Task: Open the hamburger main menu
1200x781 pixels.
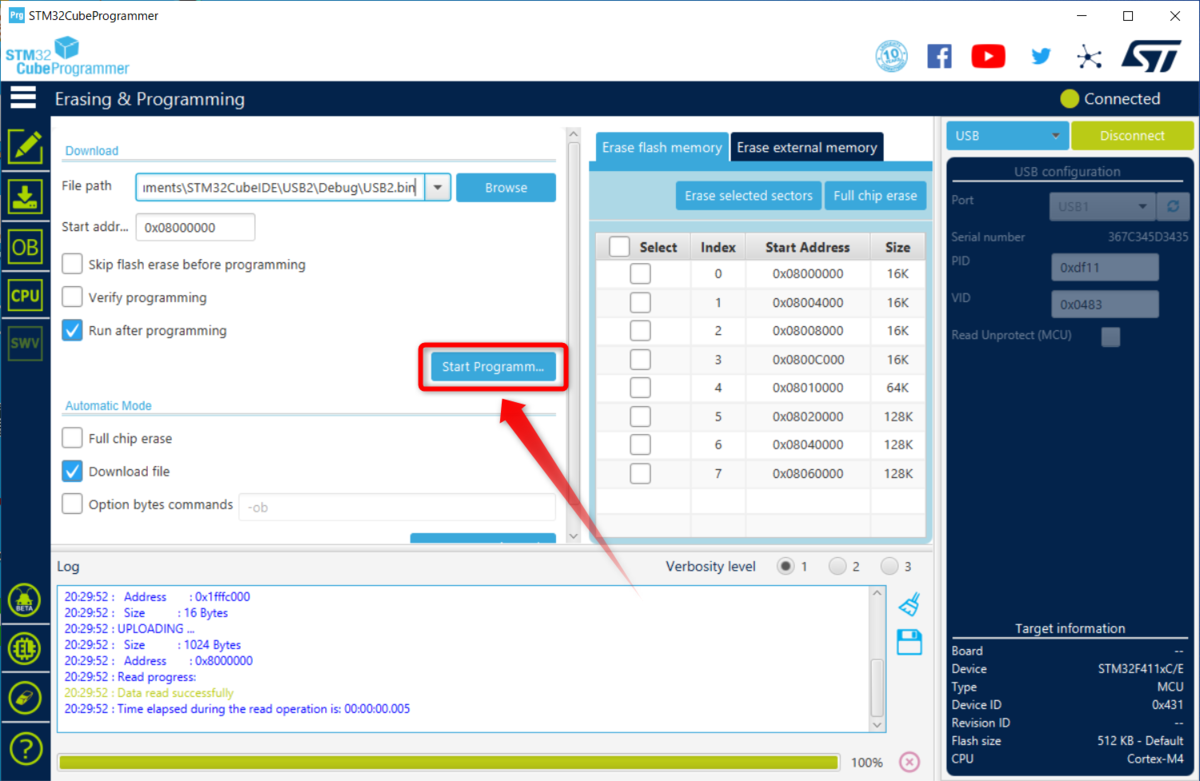Action: click(22, 98)
